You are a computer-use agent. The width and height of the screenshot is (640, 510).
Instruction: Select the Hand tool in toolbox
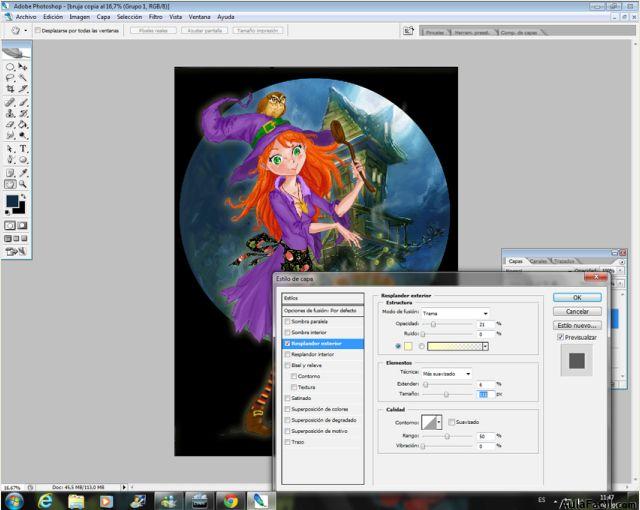(x=10, y=184)
